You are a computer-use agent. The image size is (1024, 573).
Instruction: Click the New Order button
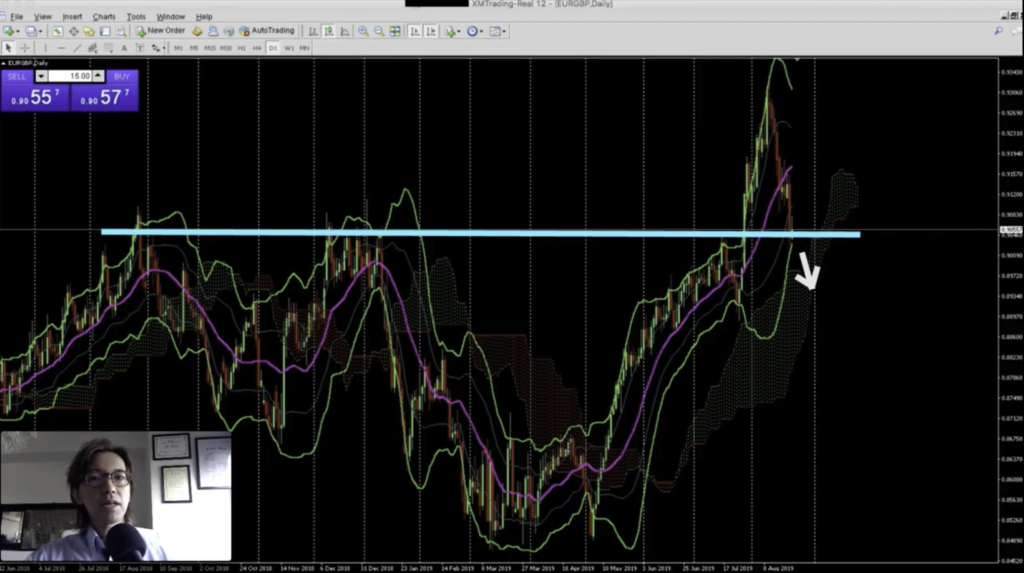[160, 31]
